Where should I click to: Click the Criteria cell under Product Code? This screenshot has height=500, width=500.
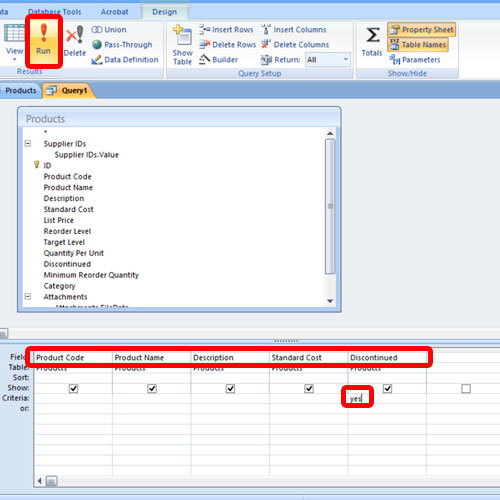coord(73,398)
